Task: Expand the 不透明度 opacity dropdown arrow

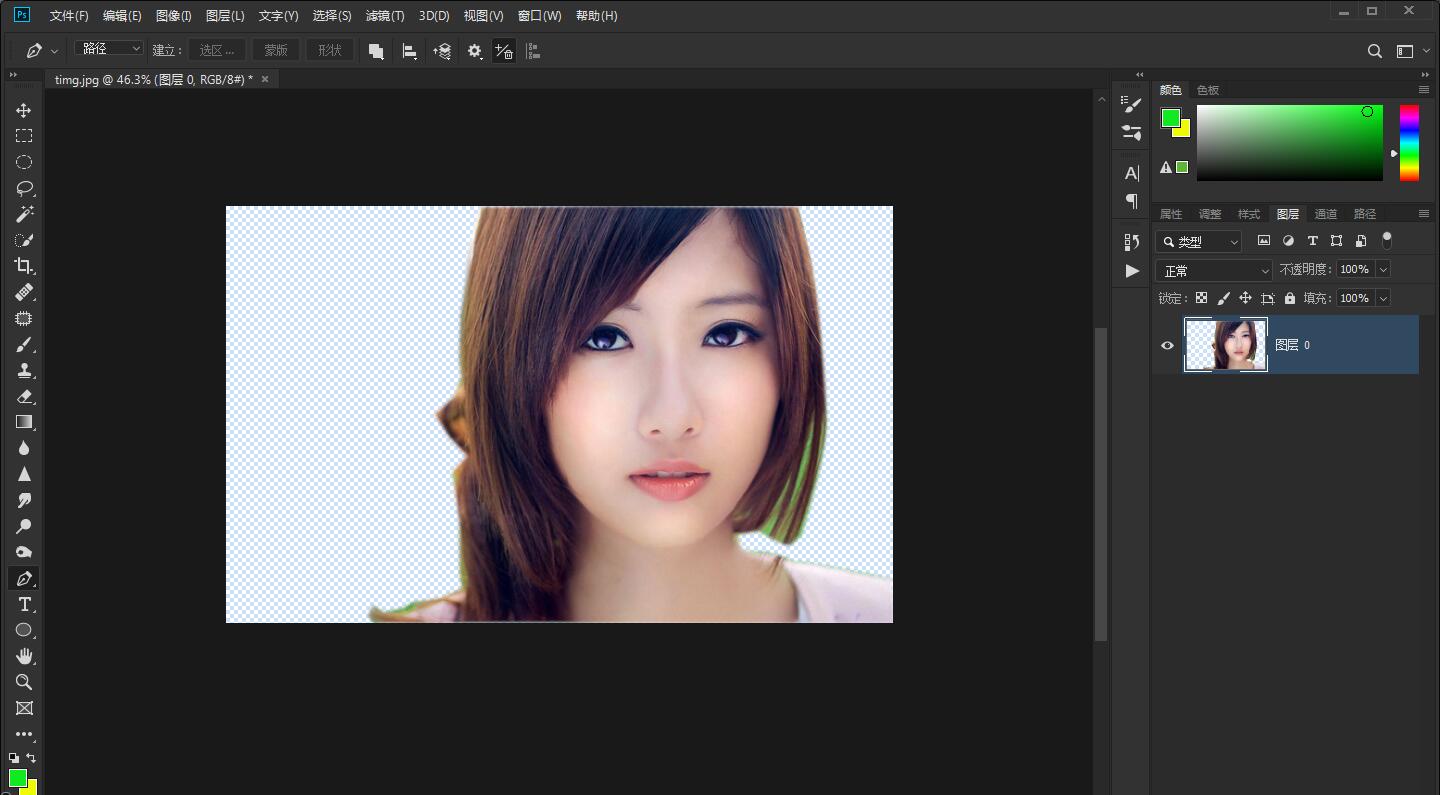Action: click(1383, 269)
